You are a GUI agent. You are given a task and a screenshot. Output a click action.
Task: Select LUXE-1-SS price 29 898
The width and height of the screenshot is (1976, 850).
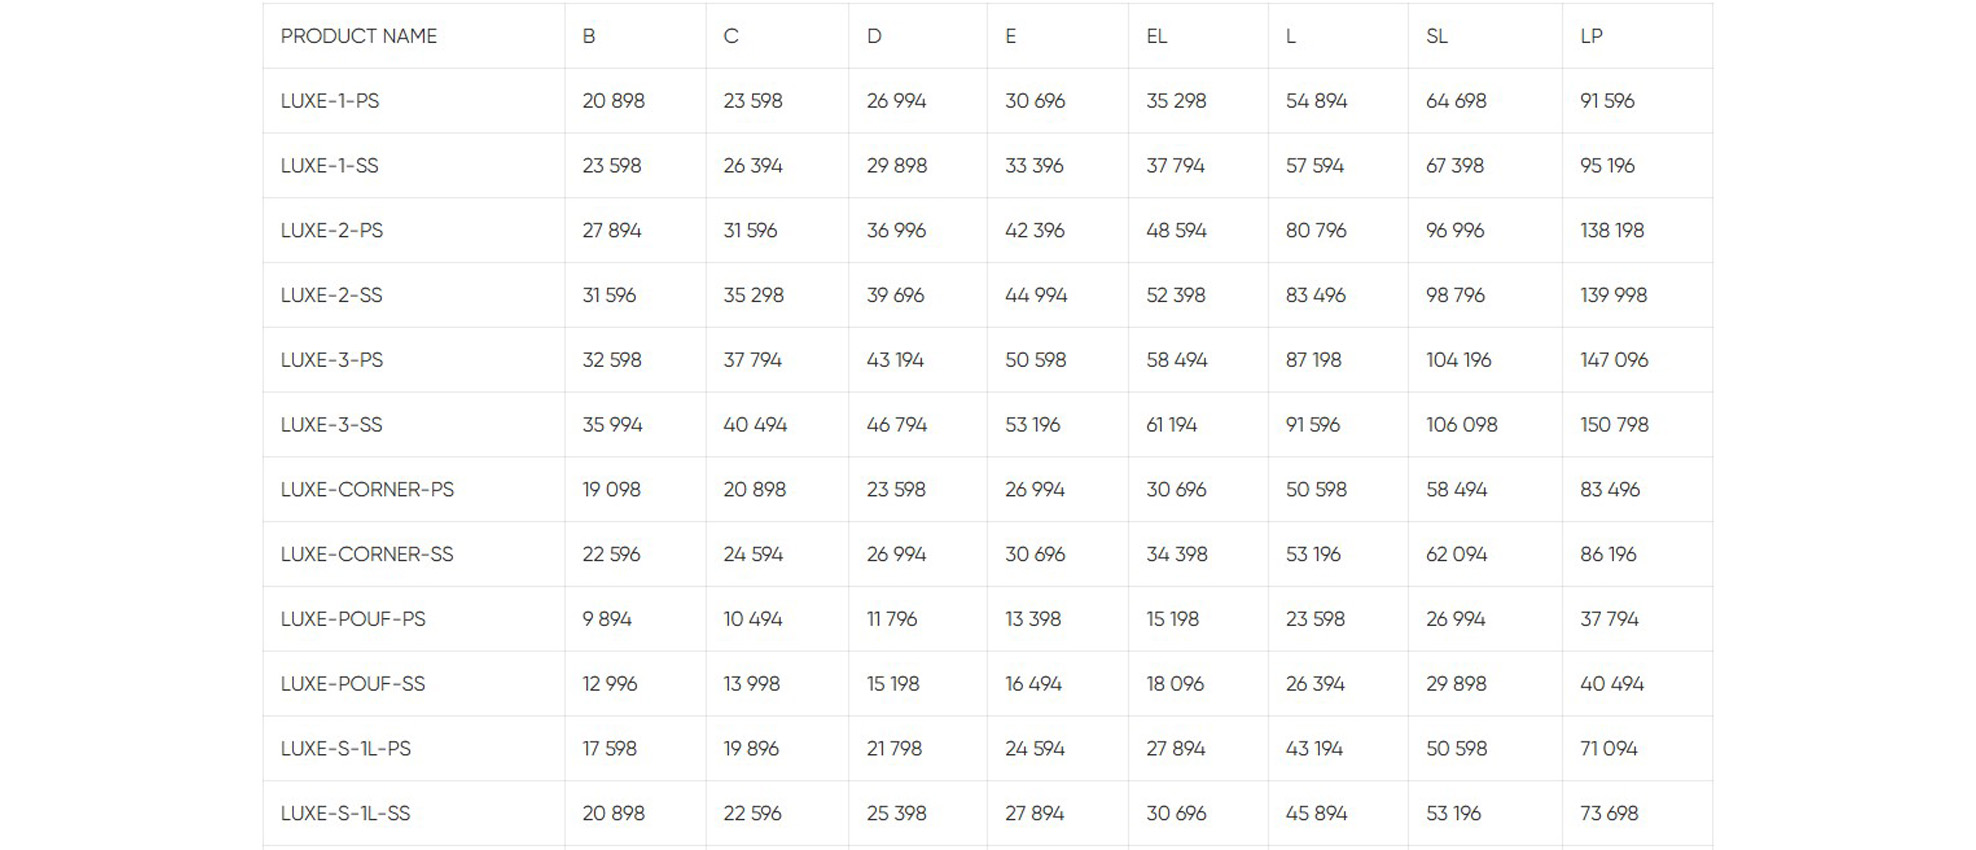tap(896, 166)
